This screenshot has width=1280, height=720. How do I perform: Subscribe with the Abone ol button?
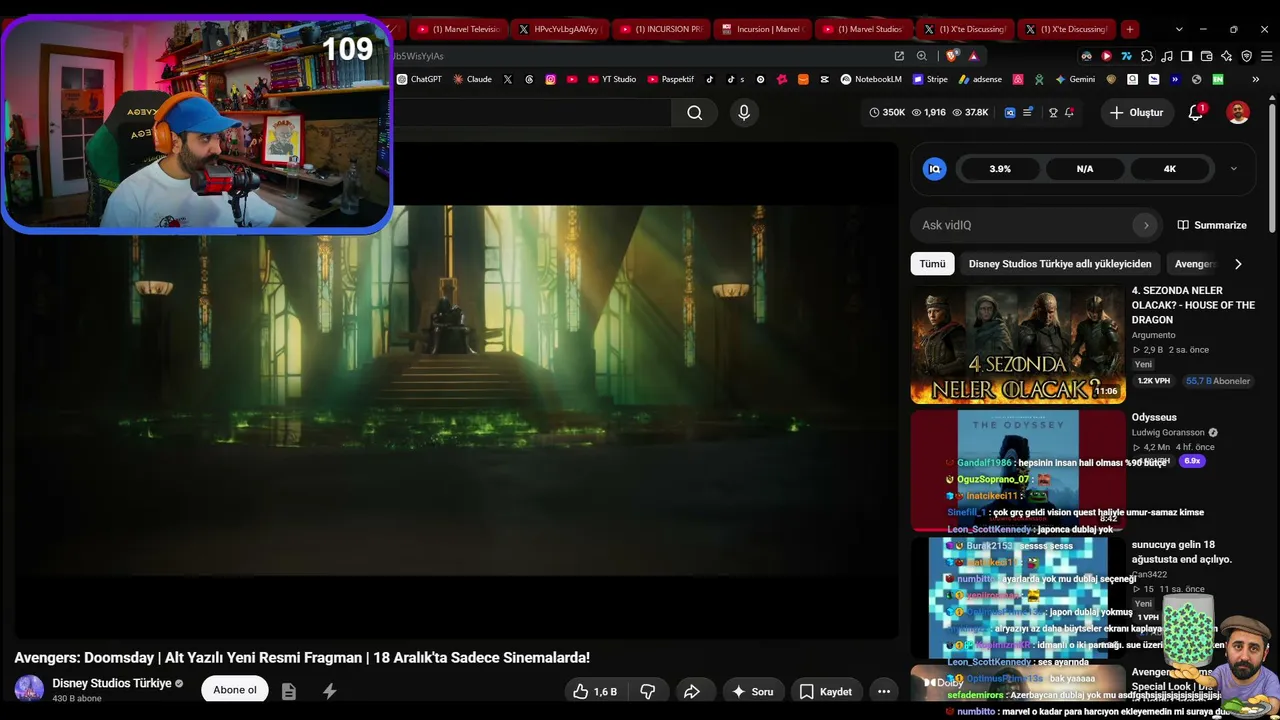pyautogui.click(x=235, y=690)
